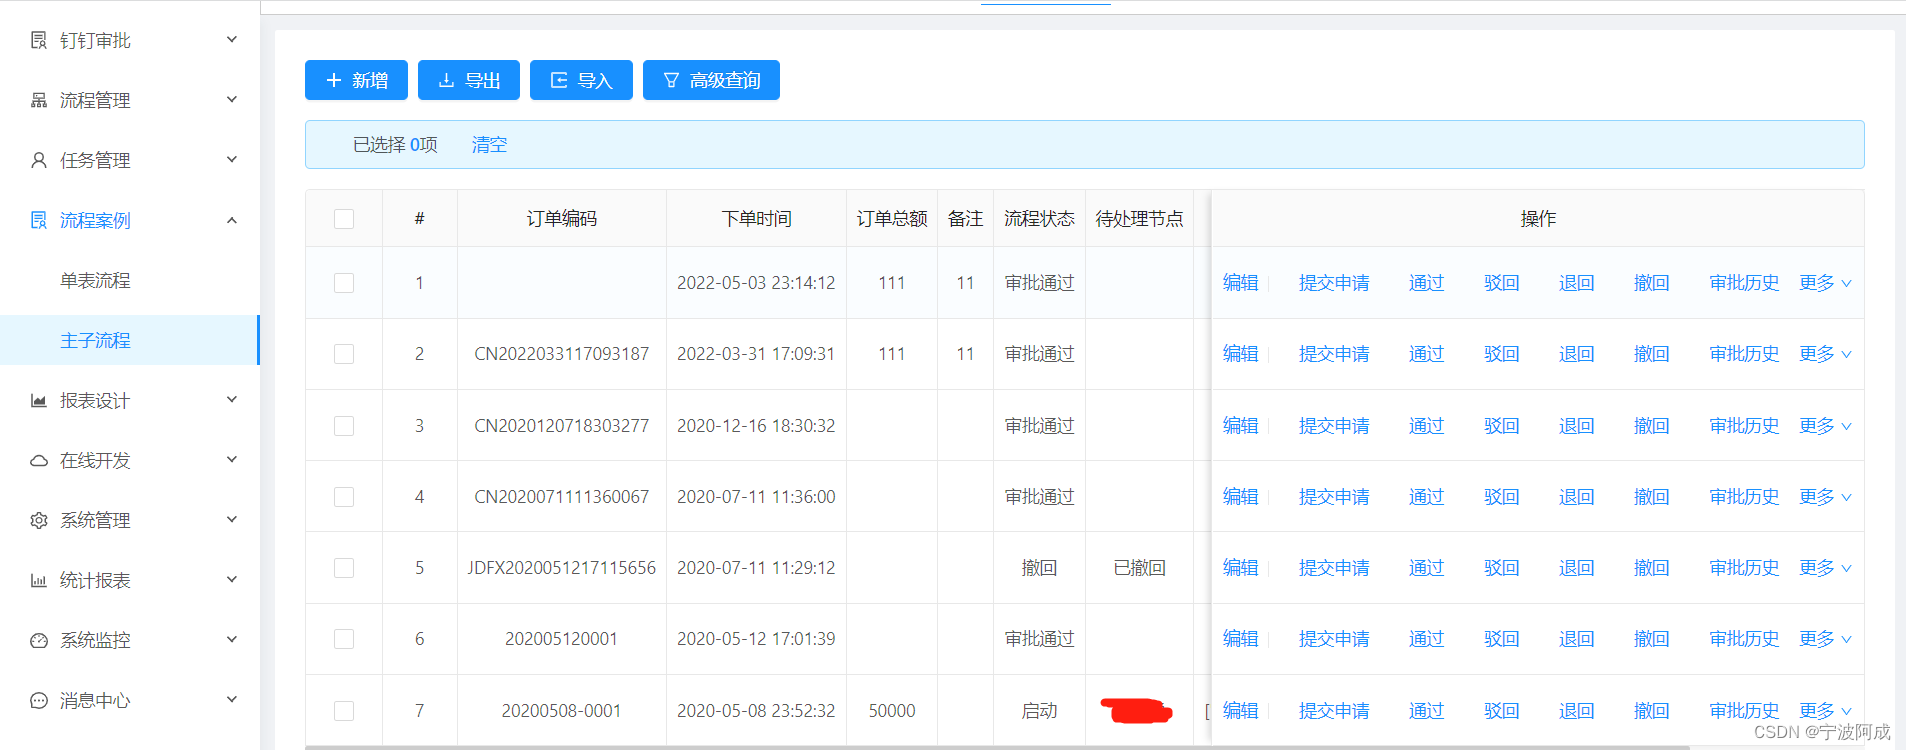Click the 任务管理 person icon
This screenshot has height=750, width=1906.
point(39,160)
